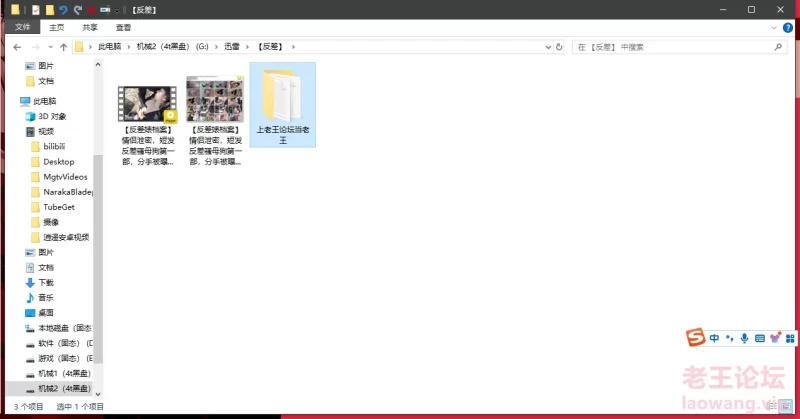The image size is (800, 419).
Task: Open recent locations dropdown arrow
Action: tap(50, 47)
